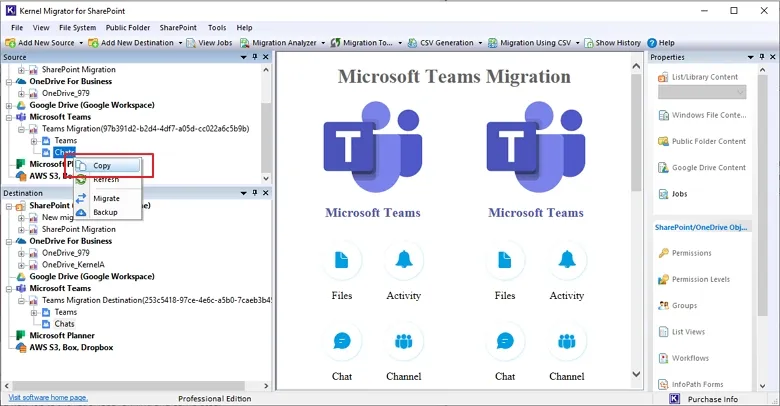Open Jobs in the Properties panel
The height and width of the screenshot is (406, 780).
point(673,194)
